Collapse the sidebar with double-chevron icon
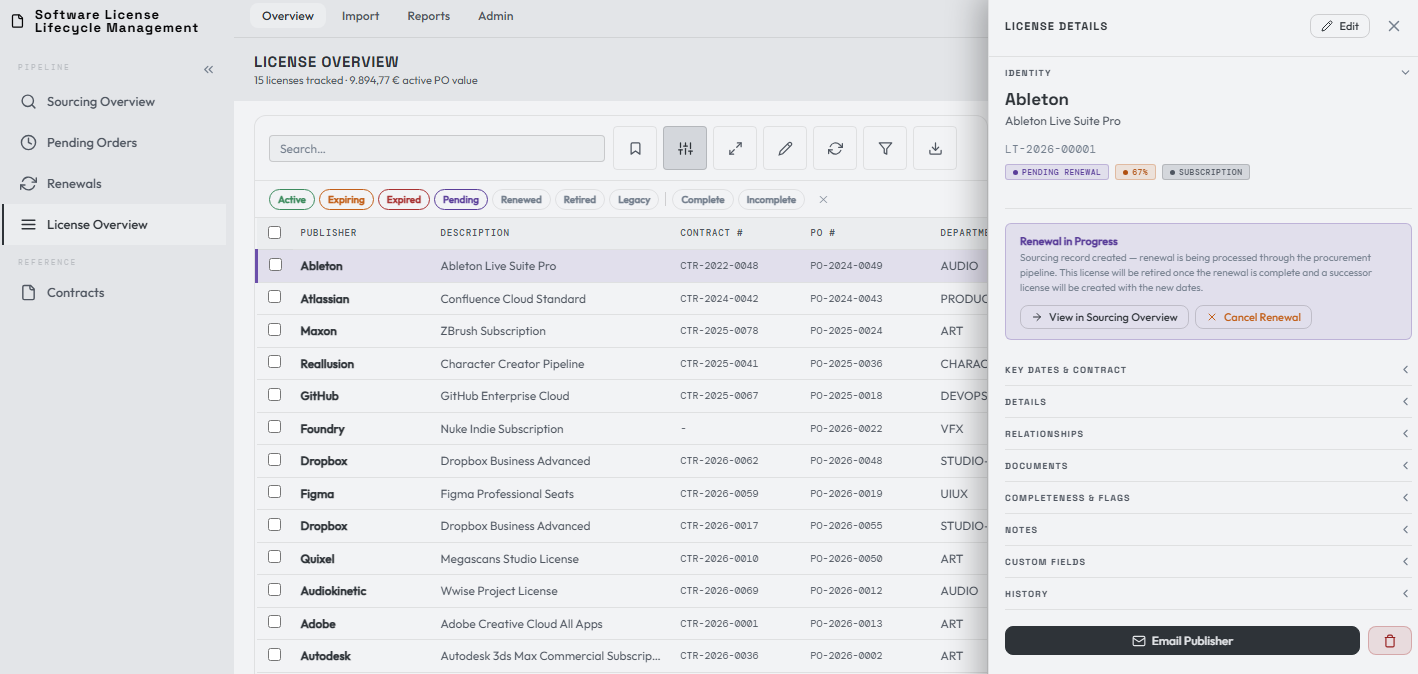The height and width of the screenshot is (674, 1418). coord(209,70)
